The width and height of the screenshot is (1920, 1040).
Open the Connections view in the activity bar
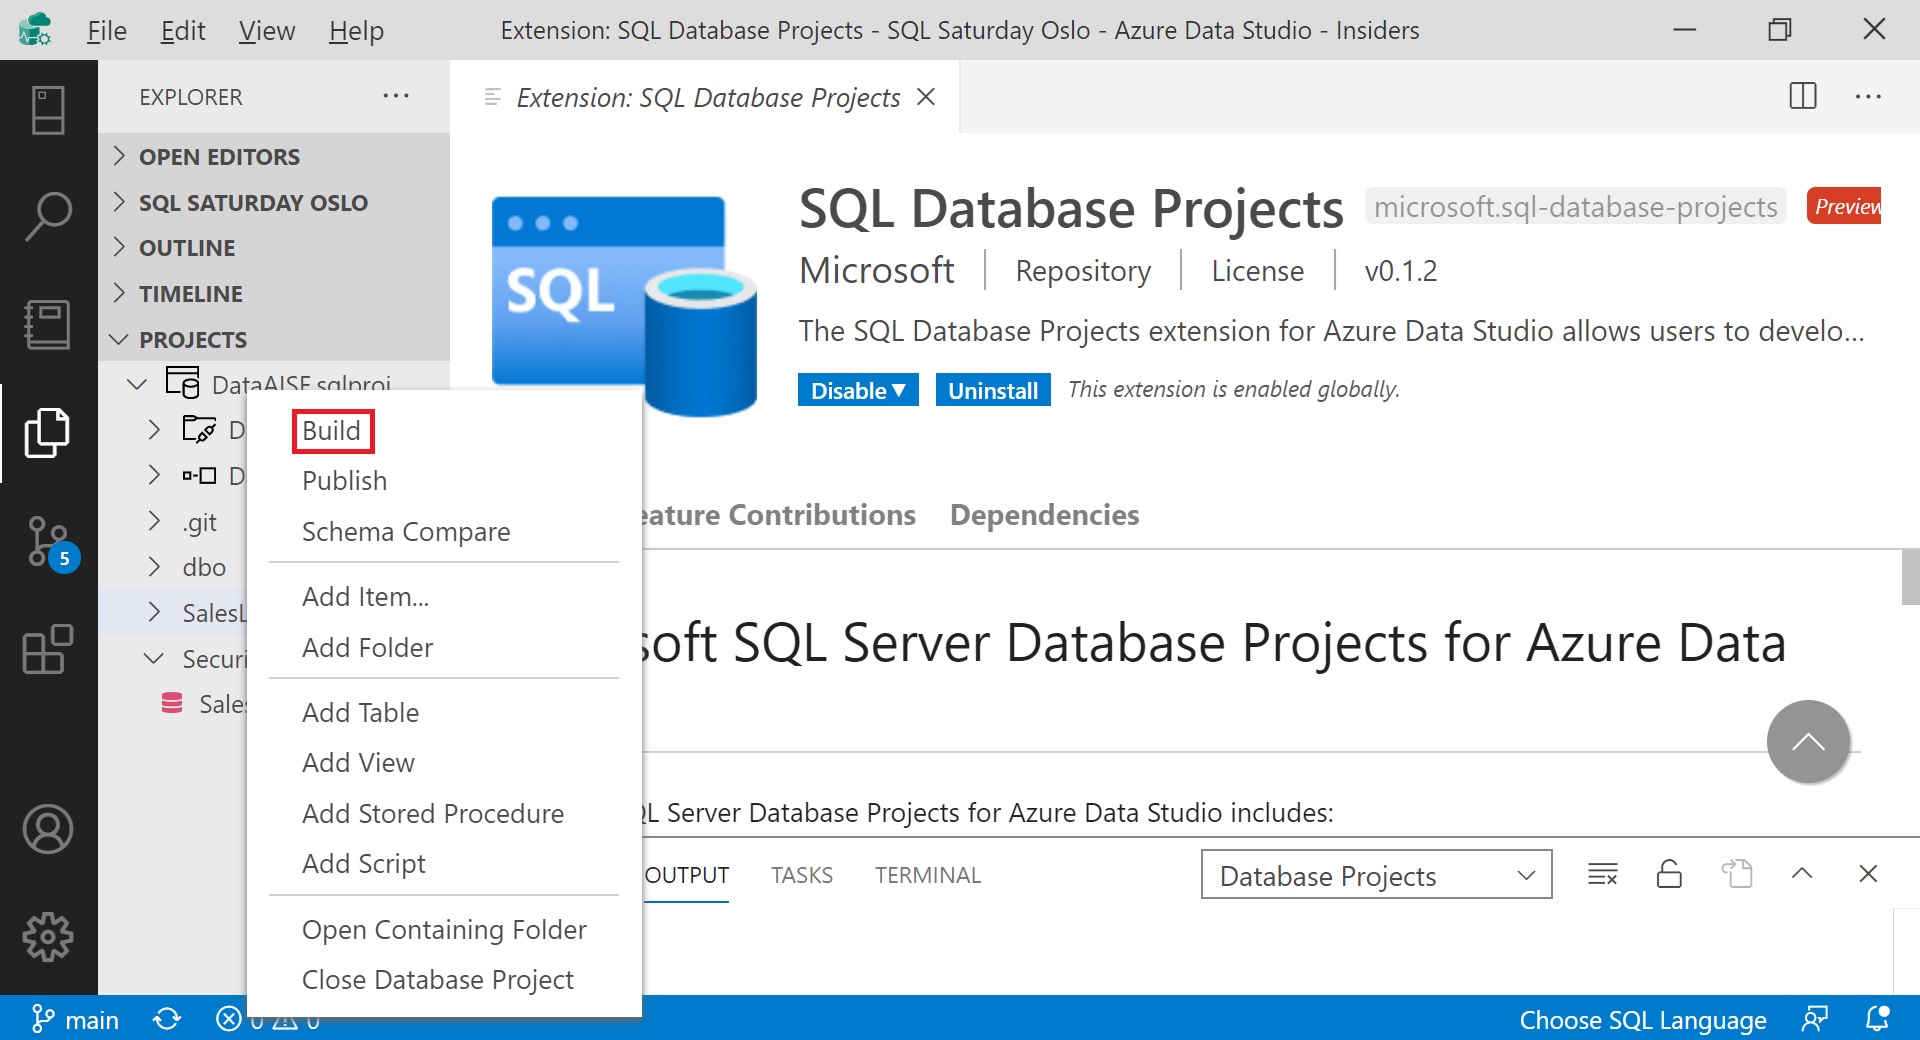(47, 109)
